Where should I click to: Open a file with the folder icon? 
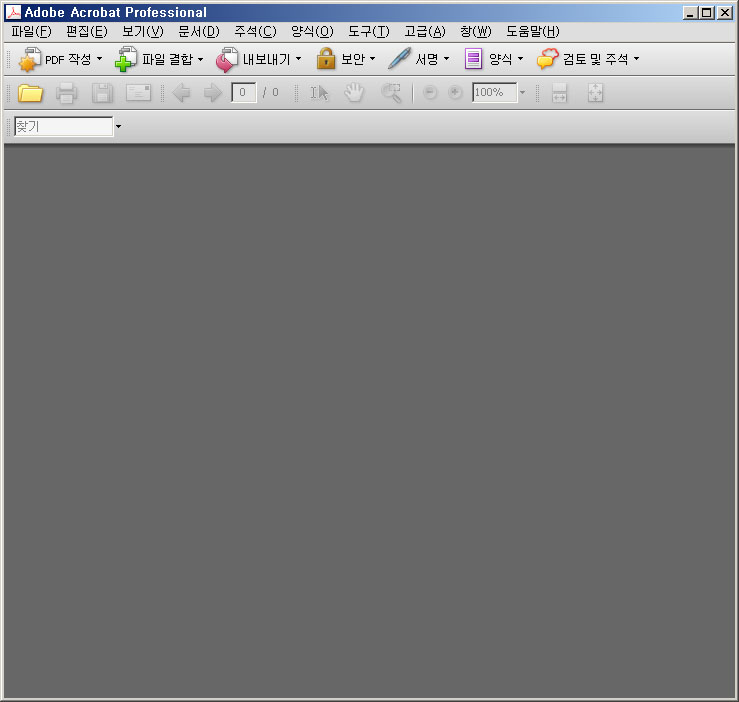click(30, 93)
